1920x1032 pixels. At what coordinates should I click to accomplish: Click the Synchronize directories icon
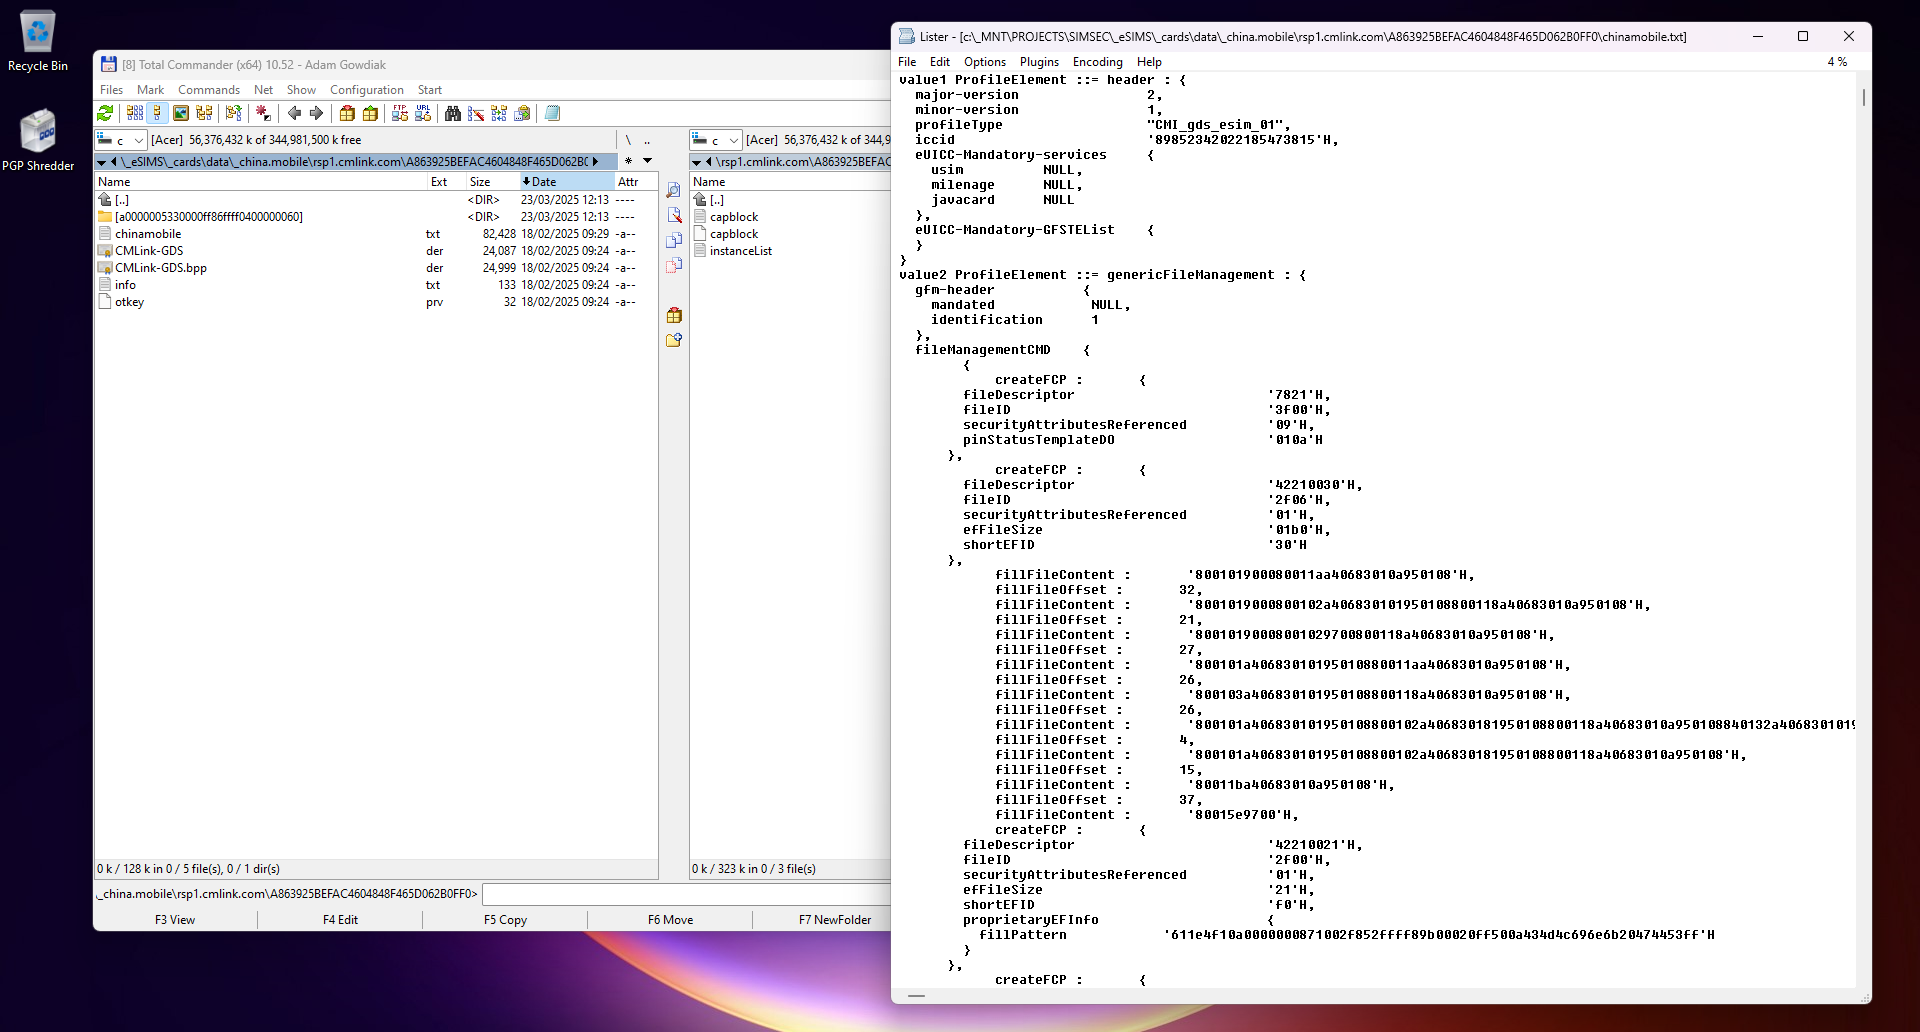tap(499, 114)
